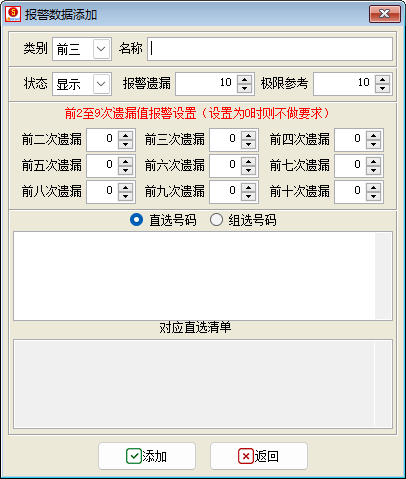Click the 返回 button with red X

coord(259,456)
